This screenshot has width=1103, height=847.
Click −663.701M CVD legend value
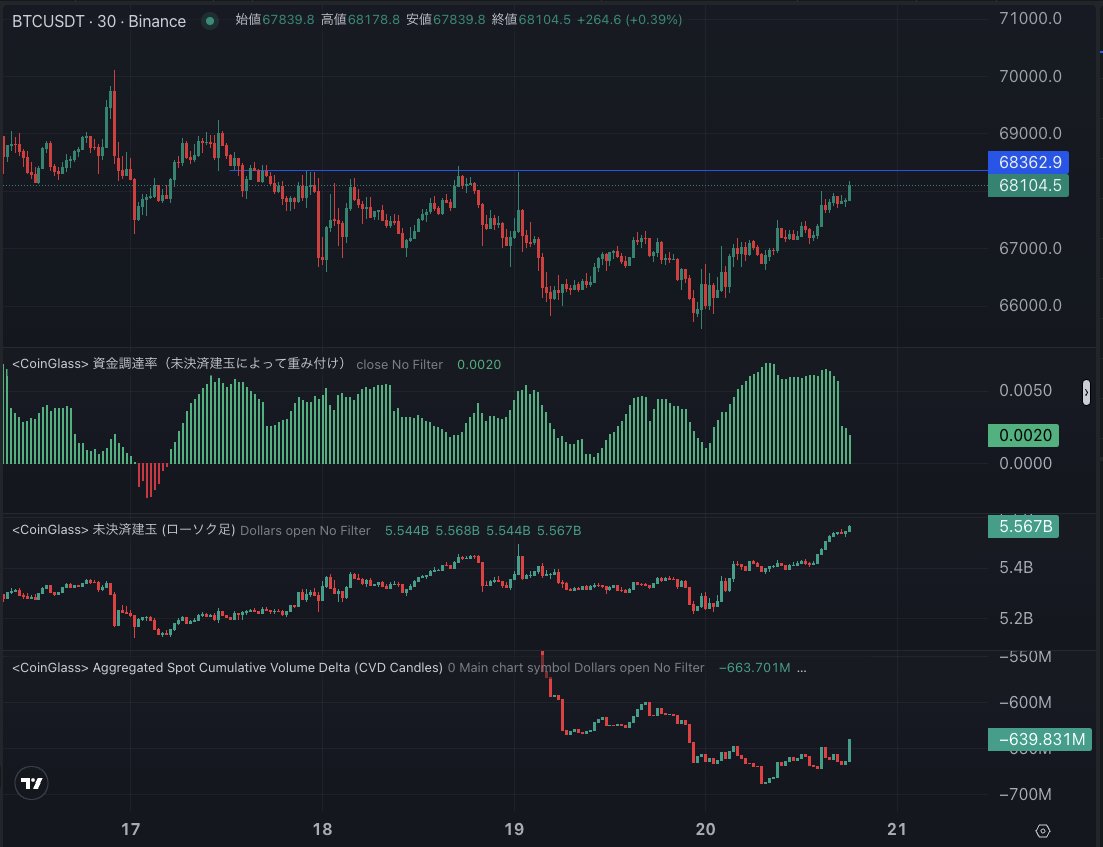pos(754,668)
